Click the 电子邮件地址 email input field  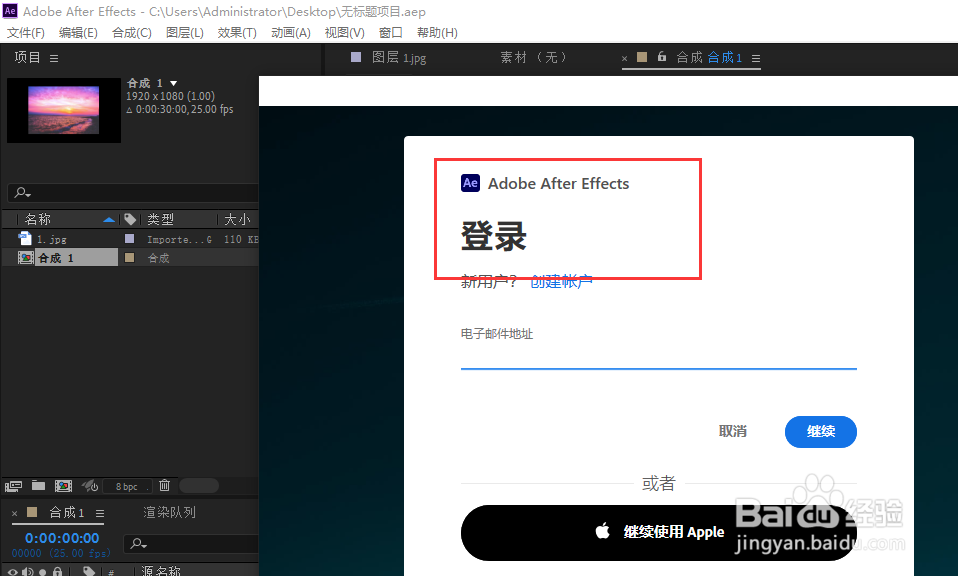coord(659,356)
